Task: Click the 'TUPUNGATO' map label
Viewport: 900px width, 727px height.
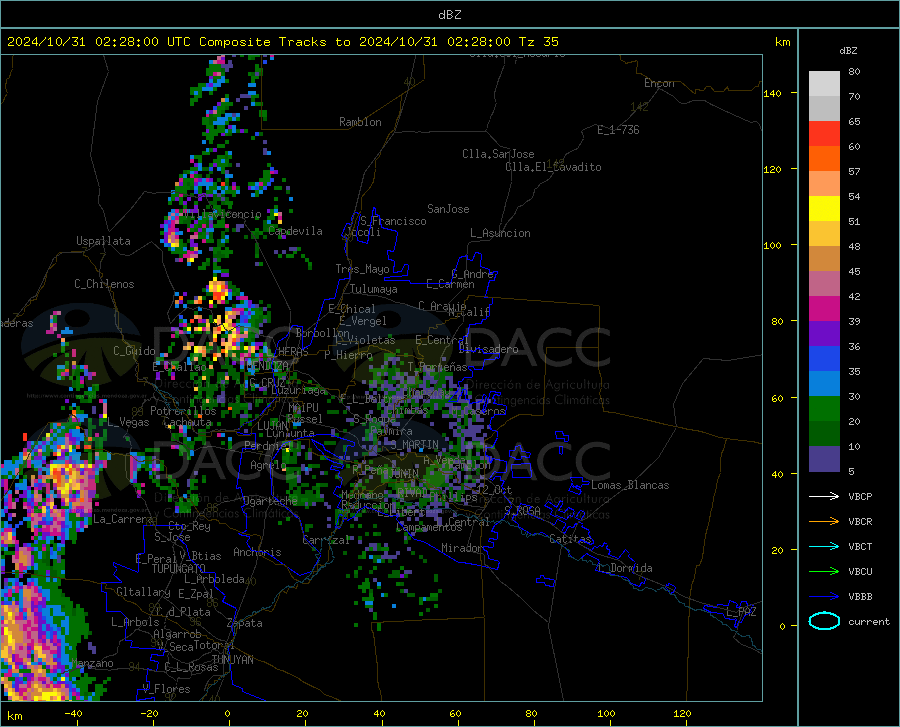Action: (x=179, y=569)
